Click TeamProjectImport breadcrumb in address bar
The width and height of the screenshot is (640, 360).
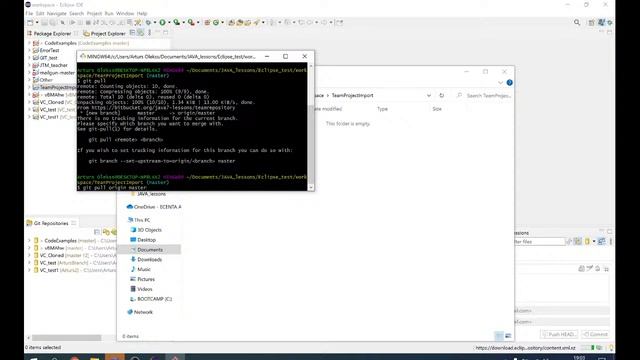coord(352,95)
